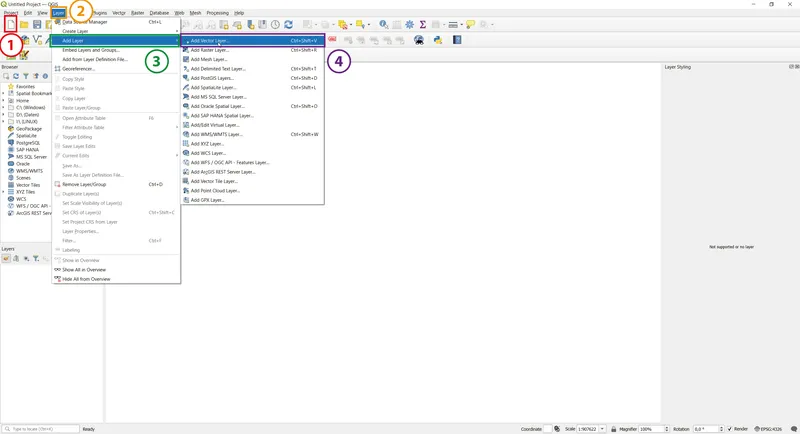The height and width of the screenshot is (434, 800).
Task: Toggle extents and mouse position display
Action: tap(557, 429)
